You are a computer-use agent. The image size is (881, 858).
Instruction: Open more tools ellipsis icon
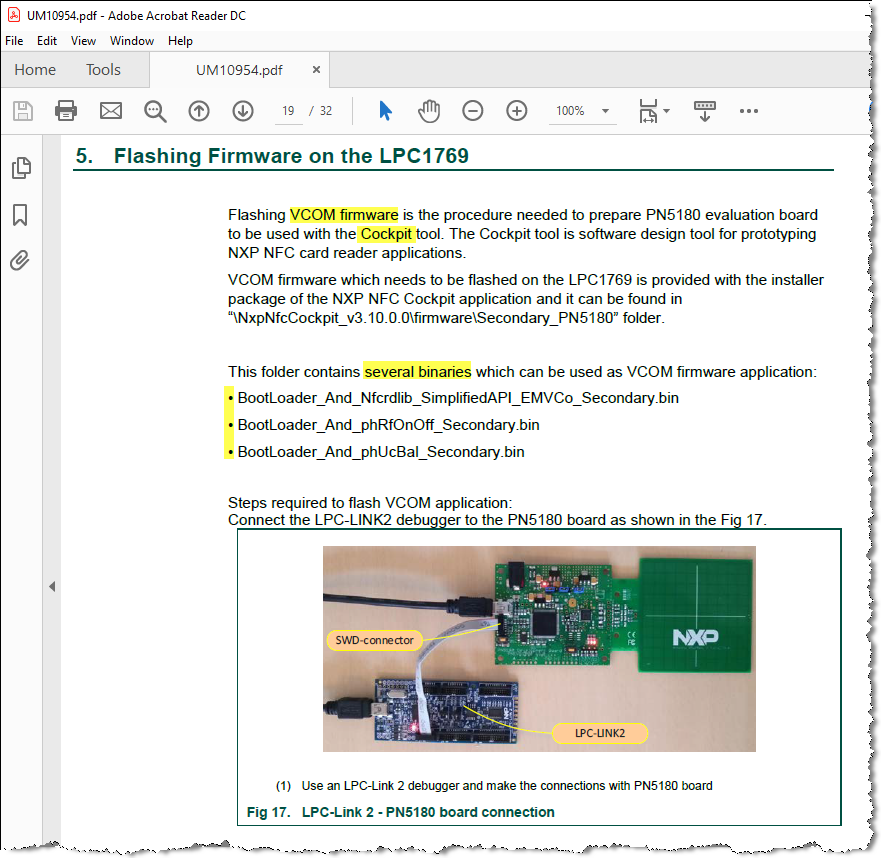click(x=748, y=111)
